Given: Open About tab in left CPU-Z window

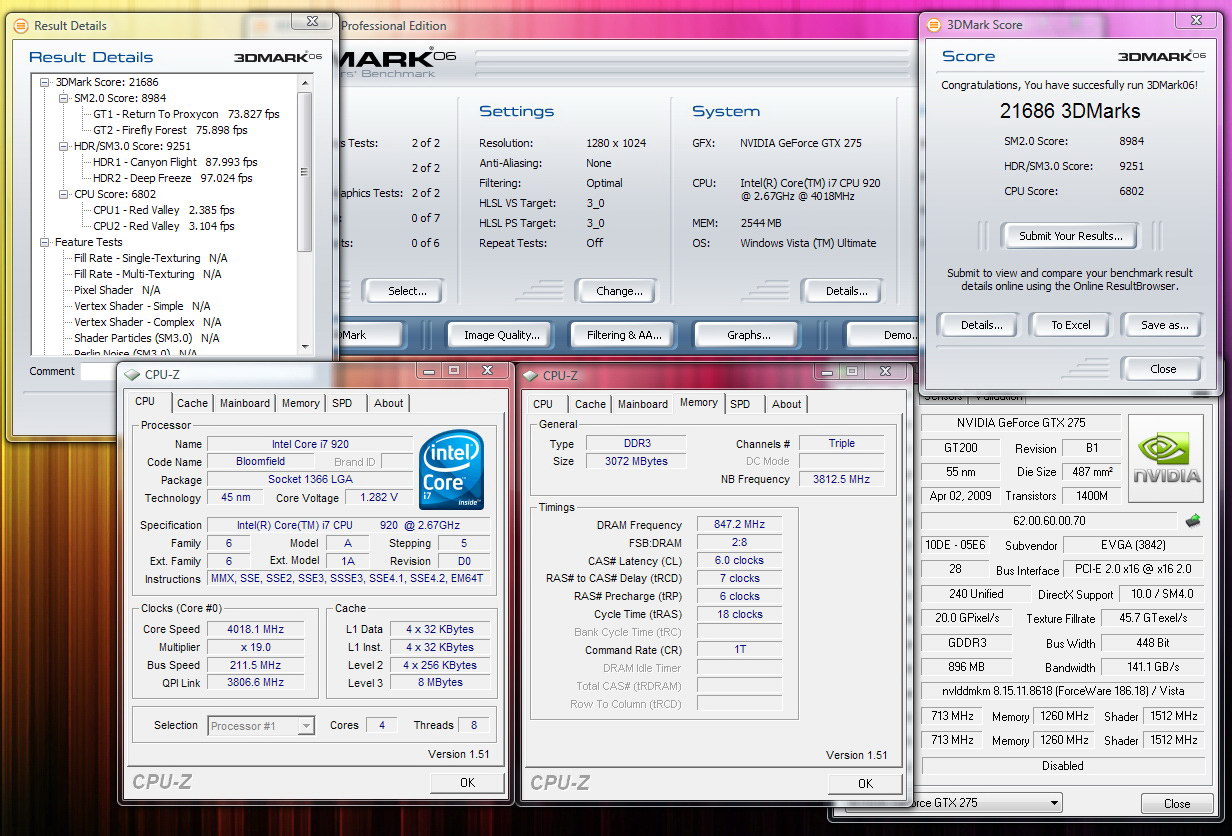Looking at the screenshot, I should (x=389, y=403).
